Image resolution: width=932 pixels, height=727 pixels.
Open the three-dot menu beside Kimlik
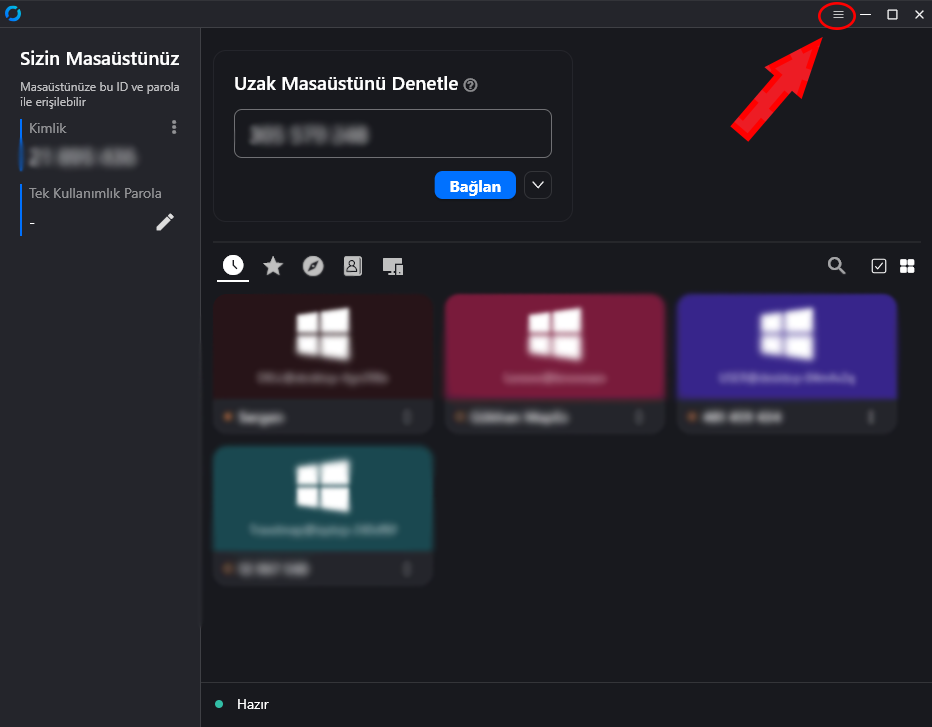point(174,127)
